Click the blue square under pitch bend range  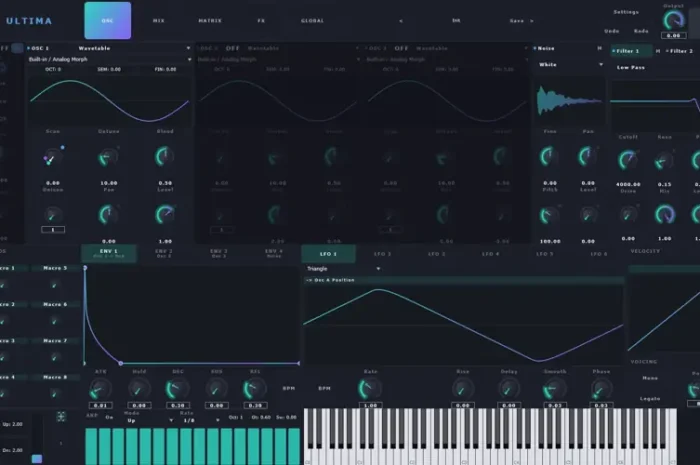click(x=37, y=459)
